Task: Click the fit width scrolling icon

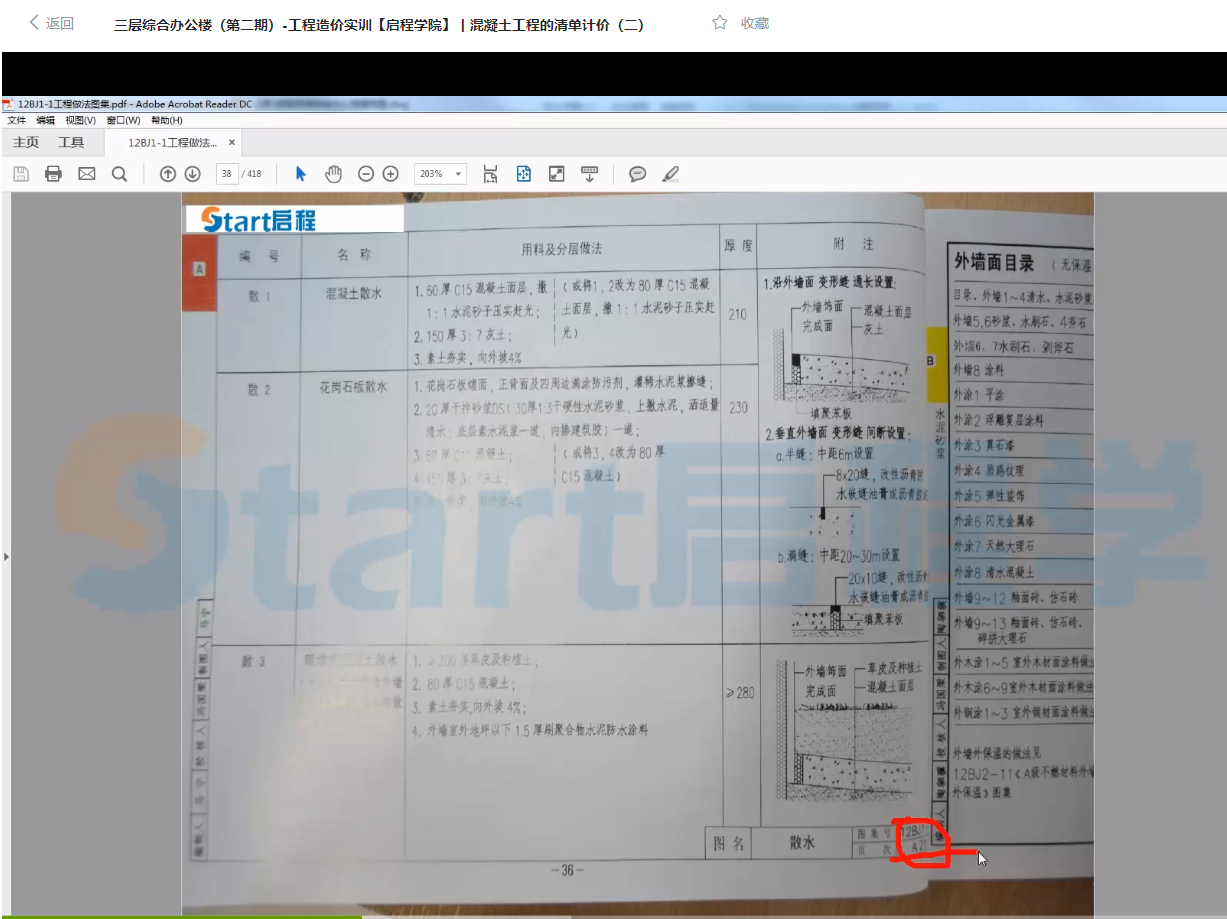Action: [x=490, y=174]
